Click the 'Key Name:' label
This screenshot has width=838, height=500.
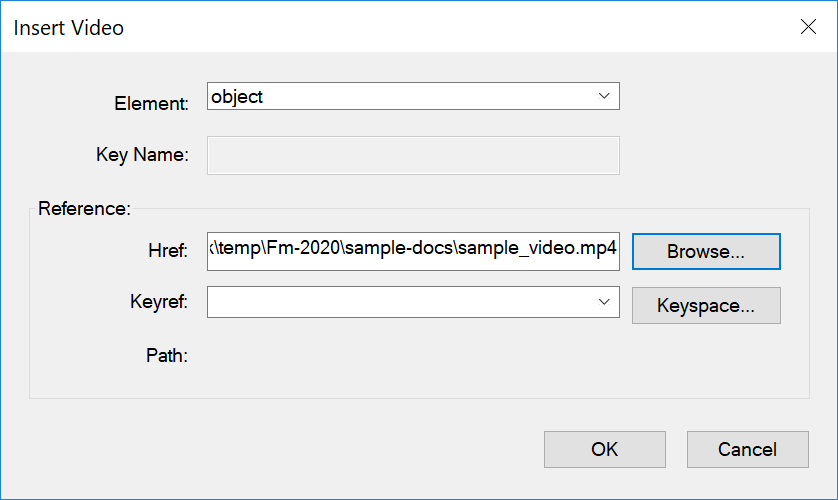coord(141,155)
